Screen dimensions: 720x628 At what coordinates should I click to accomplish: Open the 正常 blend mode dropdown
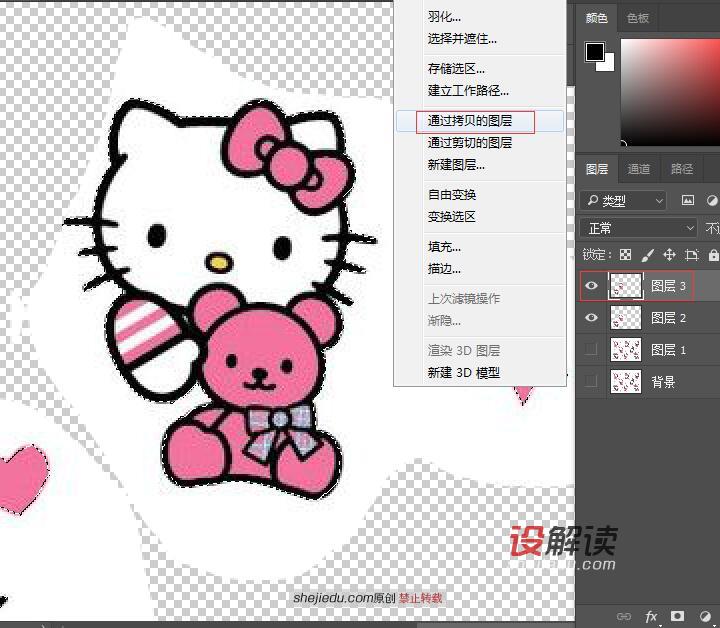[x=639, y=228]
